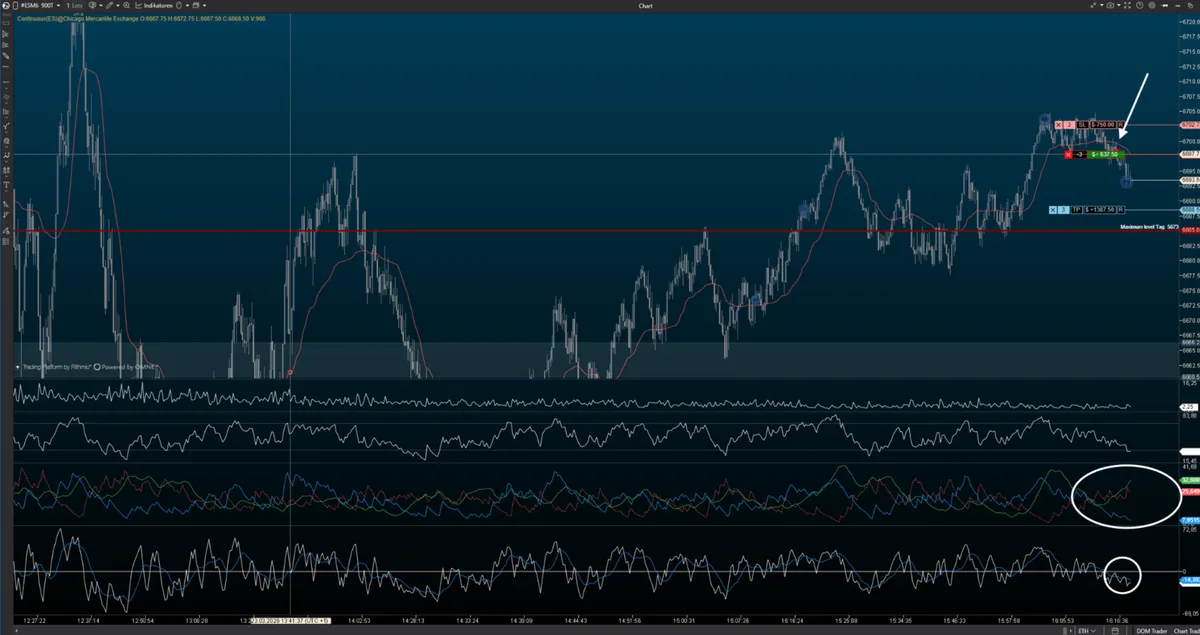Click the mouse mode icon in top toolbar

178,6
